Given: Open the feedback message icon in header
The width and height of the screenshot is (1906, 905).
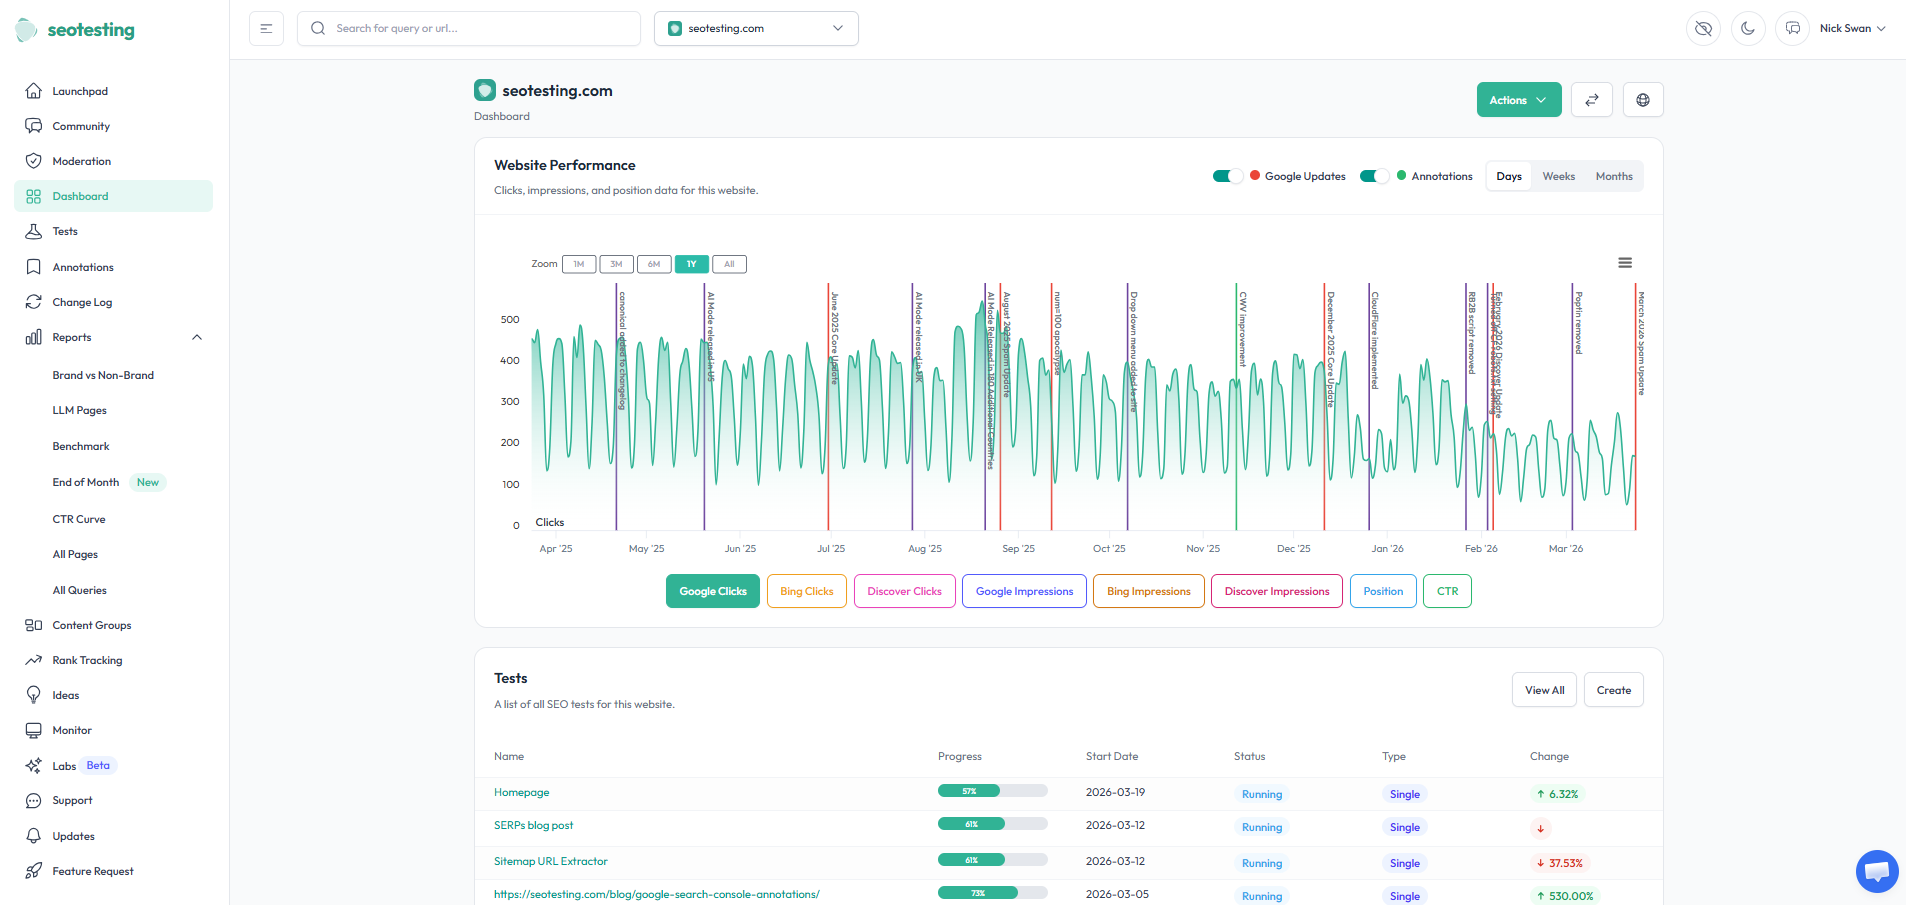Looking at the screenshot, I should pyautogui.click(x=1792, y=29).
